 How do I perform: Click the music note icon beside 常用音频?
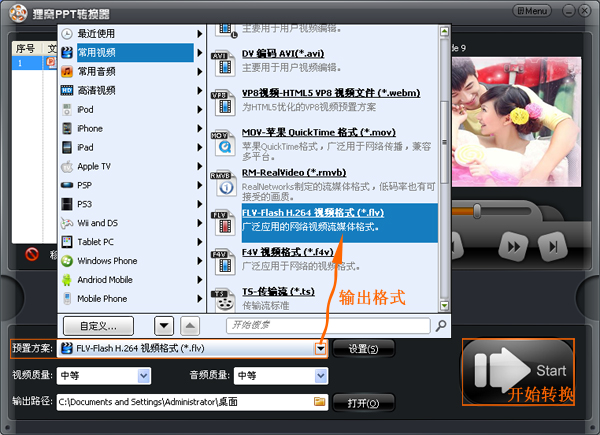point(67,72)
